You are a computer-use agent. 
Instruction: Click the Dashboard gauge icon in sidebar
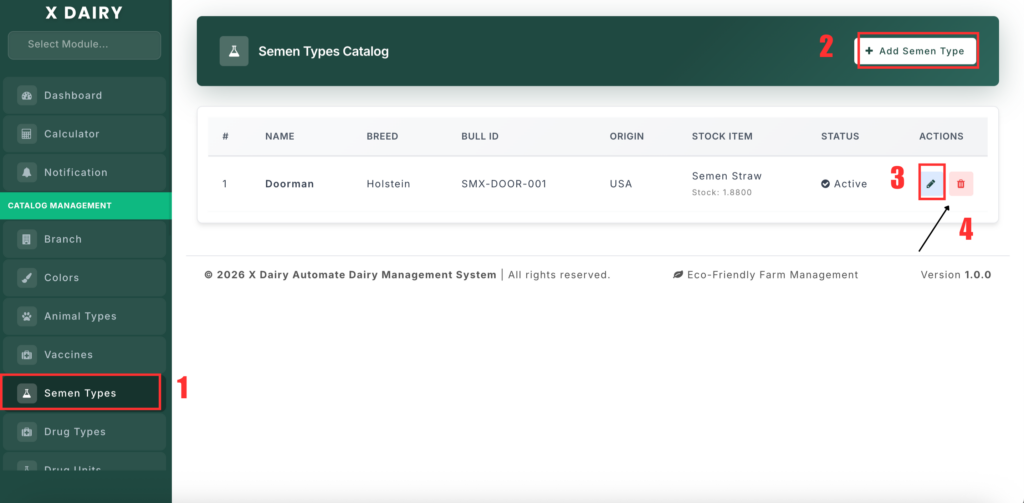click(27, 96)
